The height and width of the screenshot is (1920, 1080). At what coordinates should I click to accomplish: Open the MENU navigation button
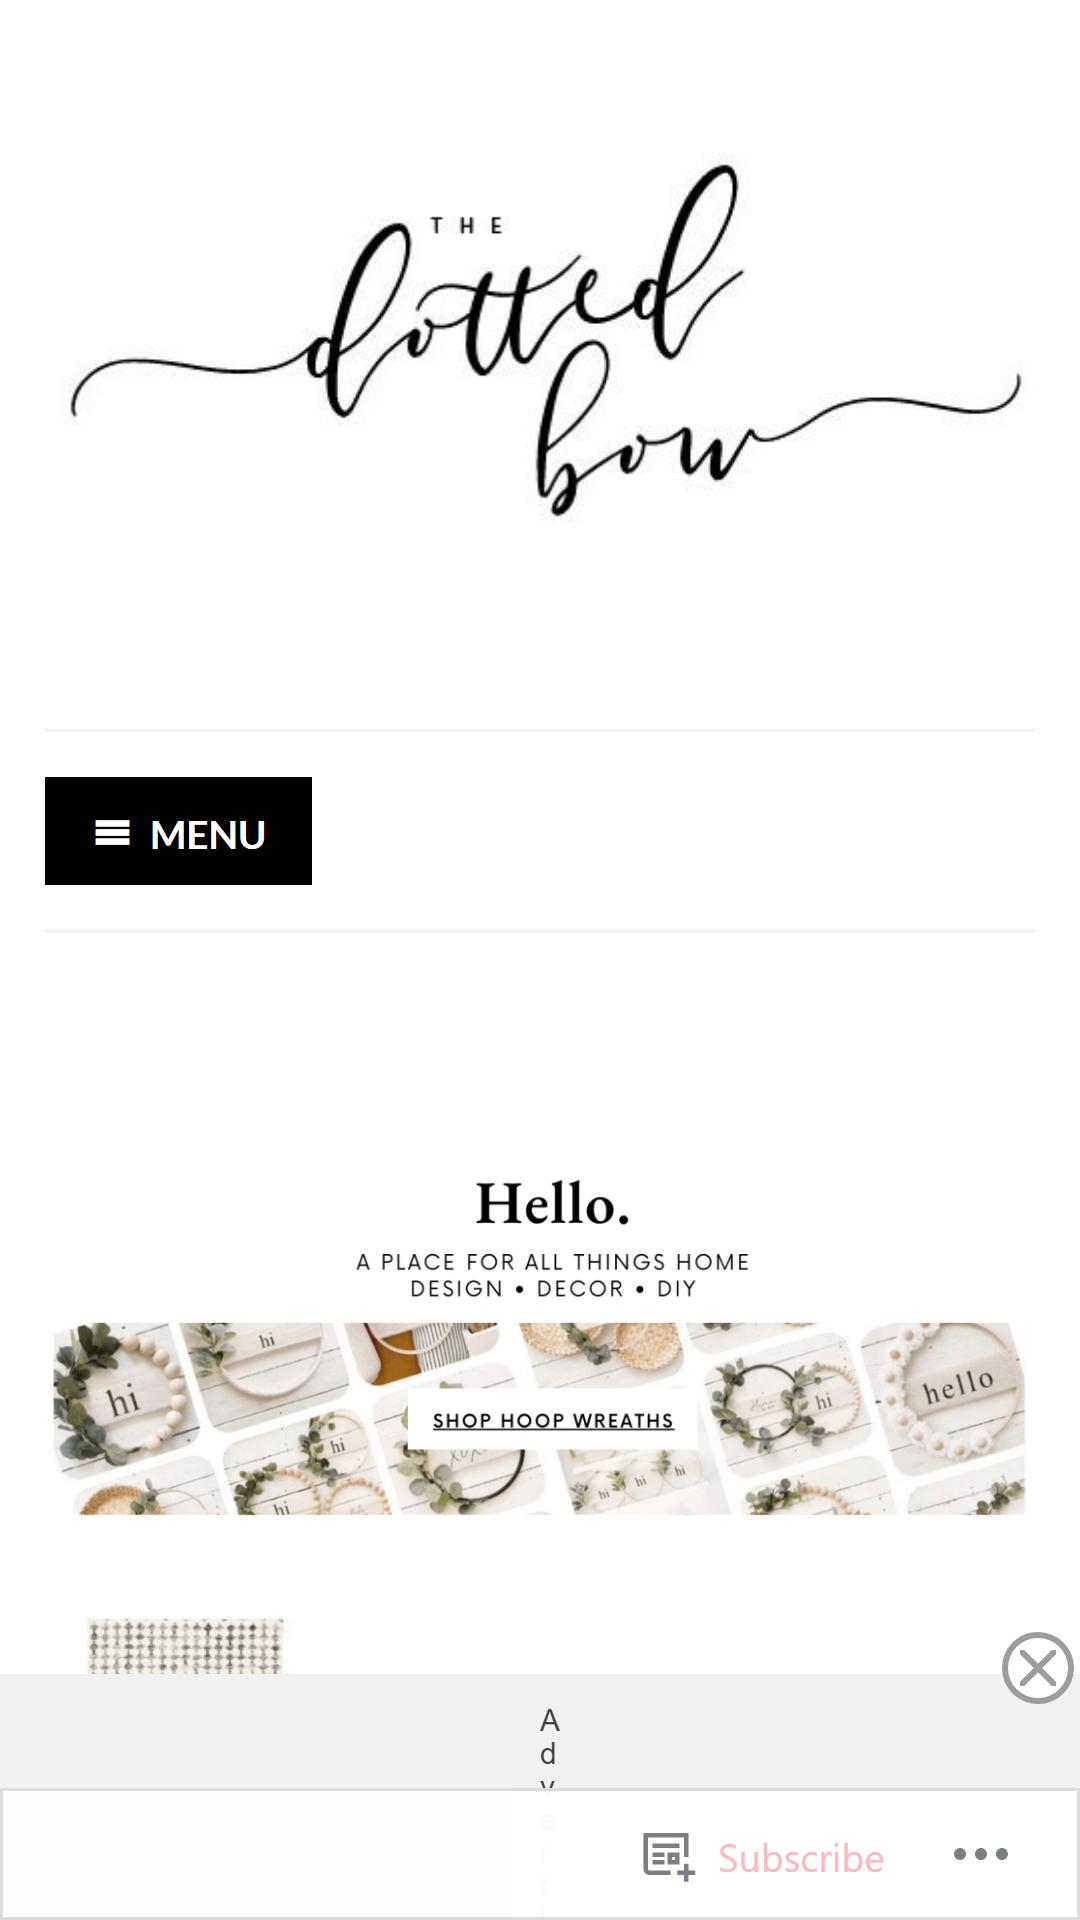178,831
